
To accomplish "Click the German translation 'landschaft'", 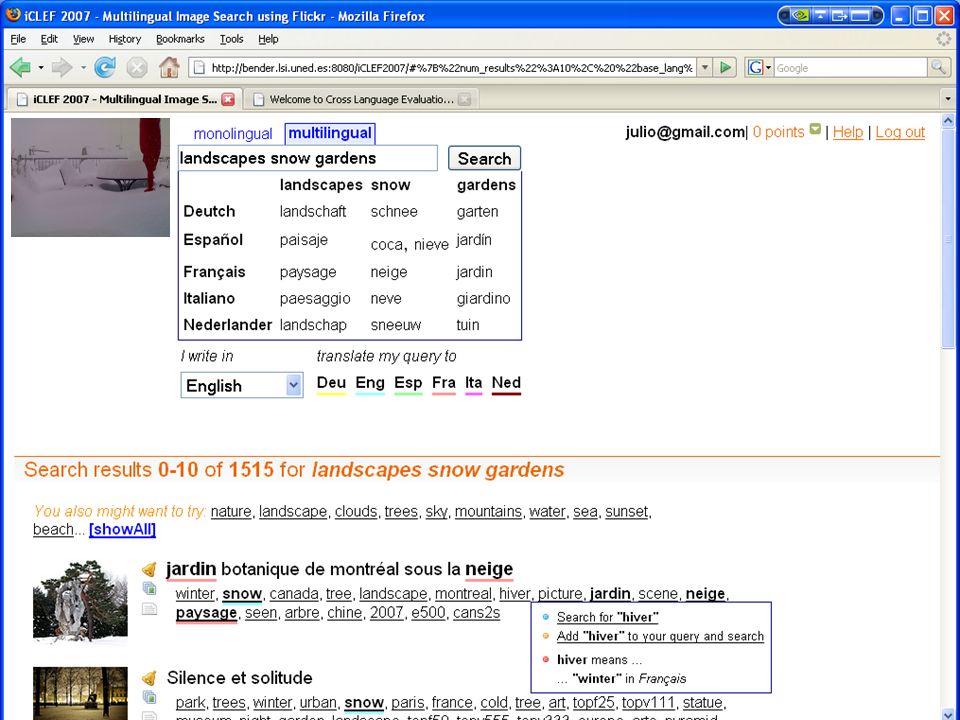I will click(313, 212).
